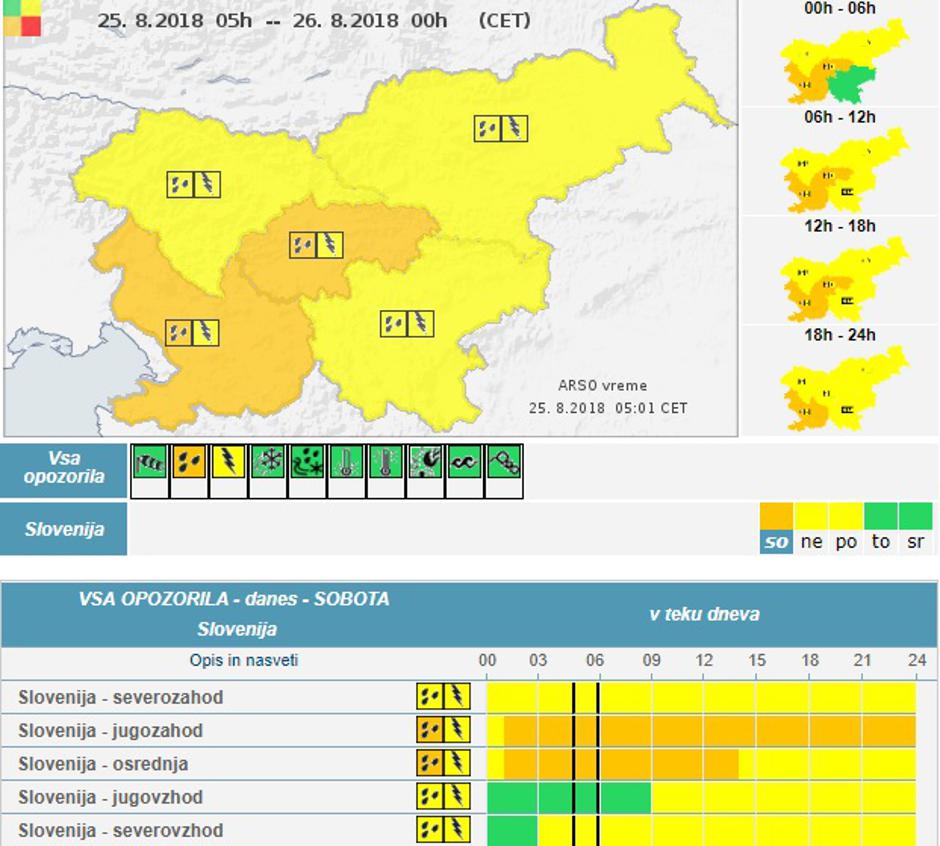Select the yellow thunderstorm warning icon
Image resolution: width=940 pixels, height=846 pixels.
228,463
